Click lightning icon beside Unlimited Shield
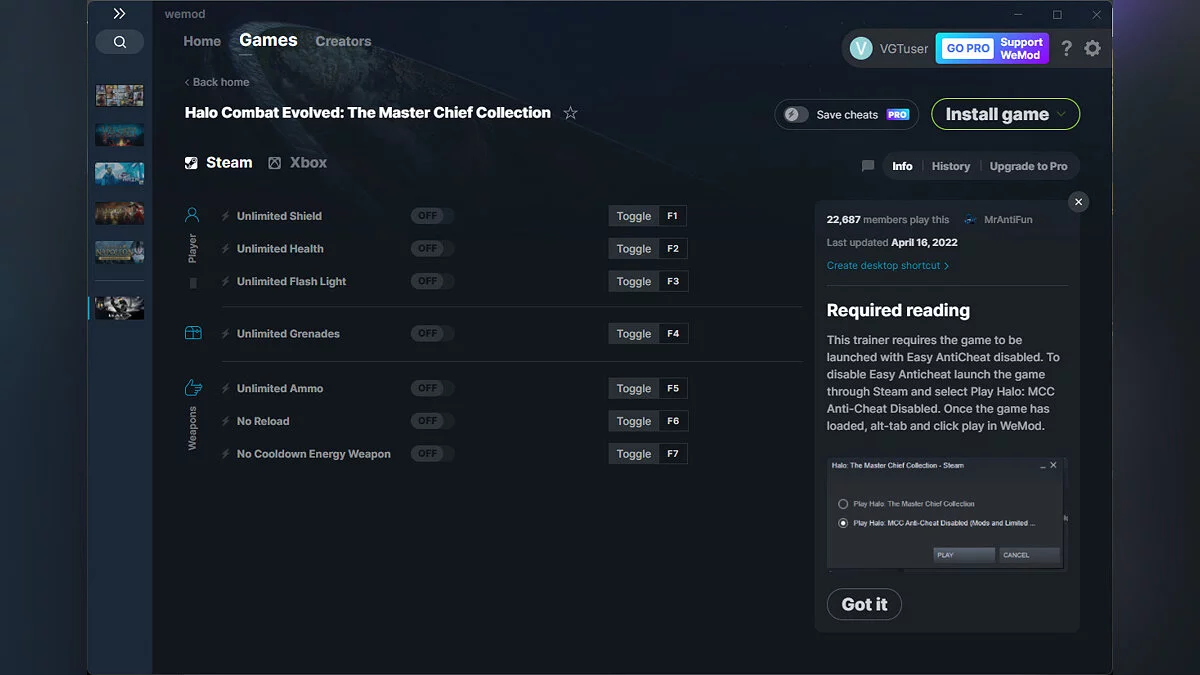This screenshot has width=1200, height=675. [x=225, y=216]
